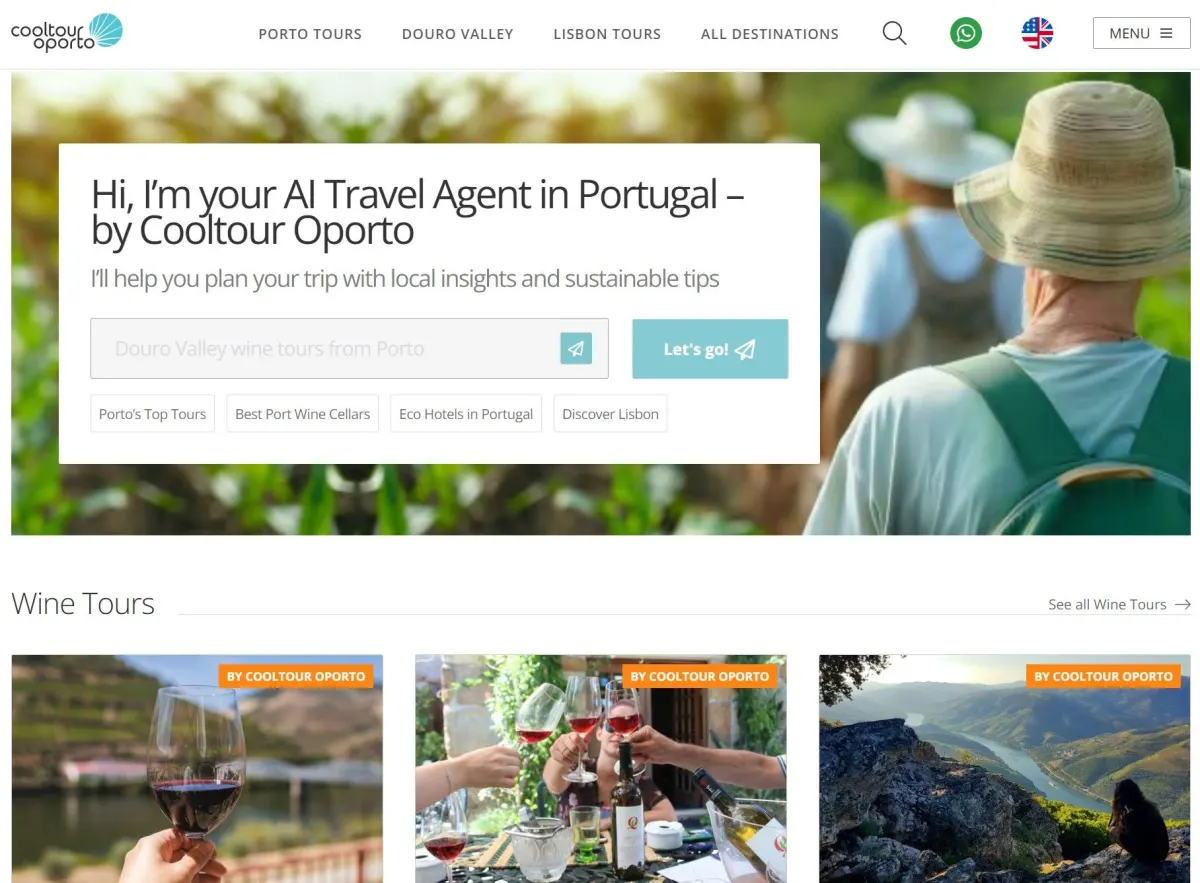Open Porto Tours menu item

(310, 34)
